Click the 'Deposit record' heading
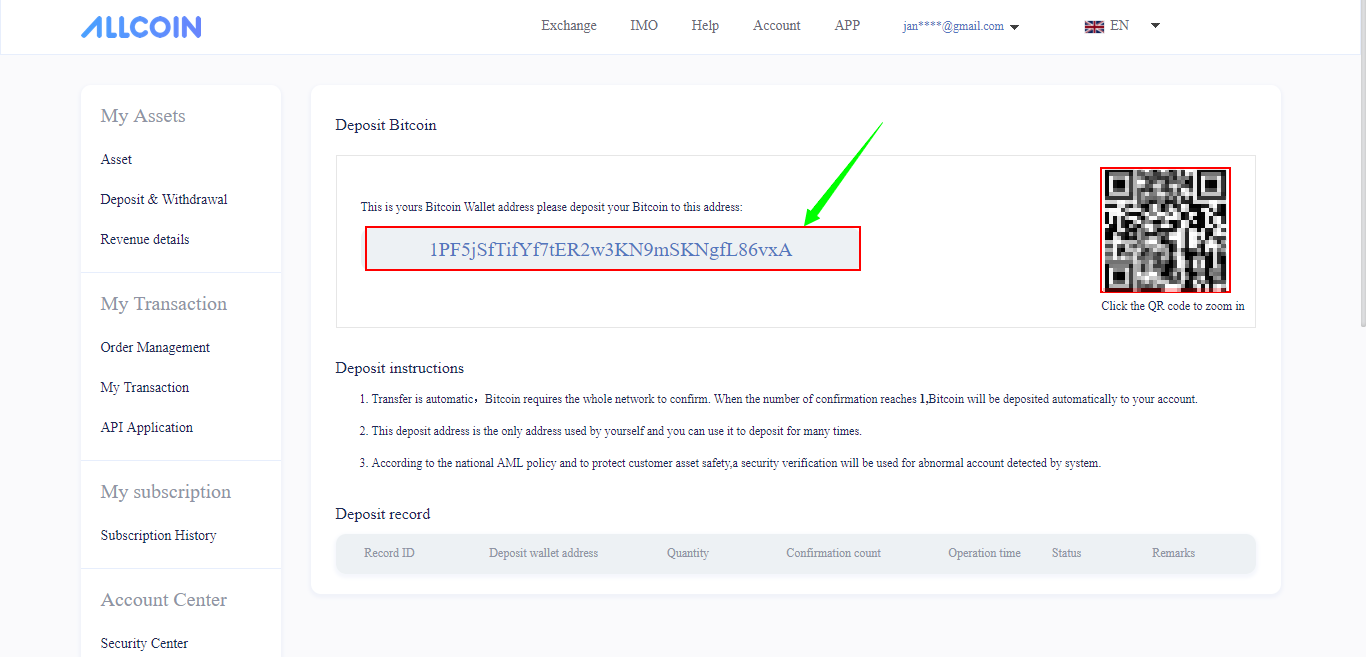This screenshot has height=657, width=1366. (383, 515)
